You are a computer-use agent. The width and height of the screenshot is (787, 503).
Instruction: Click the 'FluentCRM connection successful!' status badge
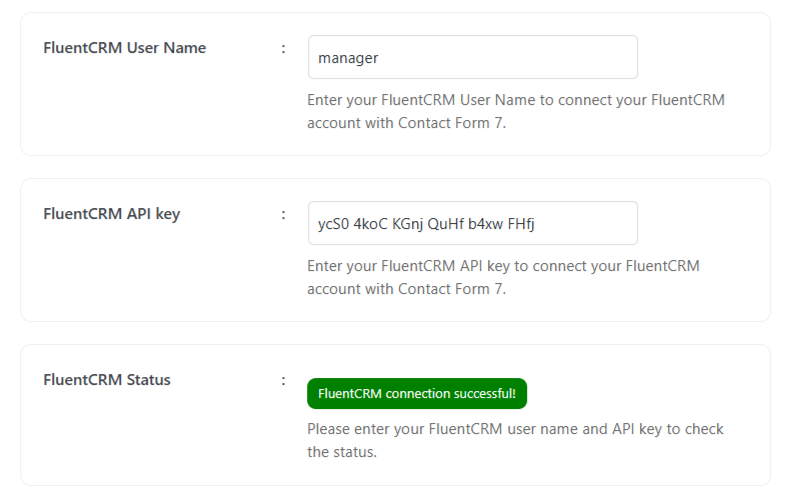417,394
